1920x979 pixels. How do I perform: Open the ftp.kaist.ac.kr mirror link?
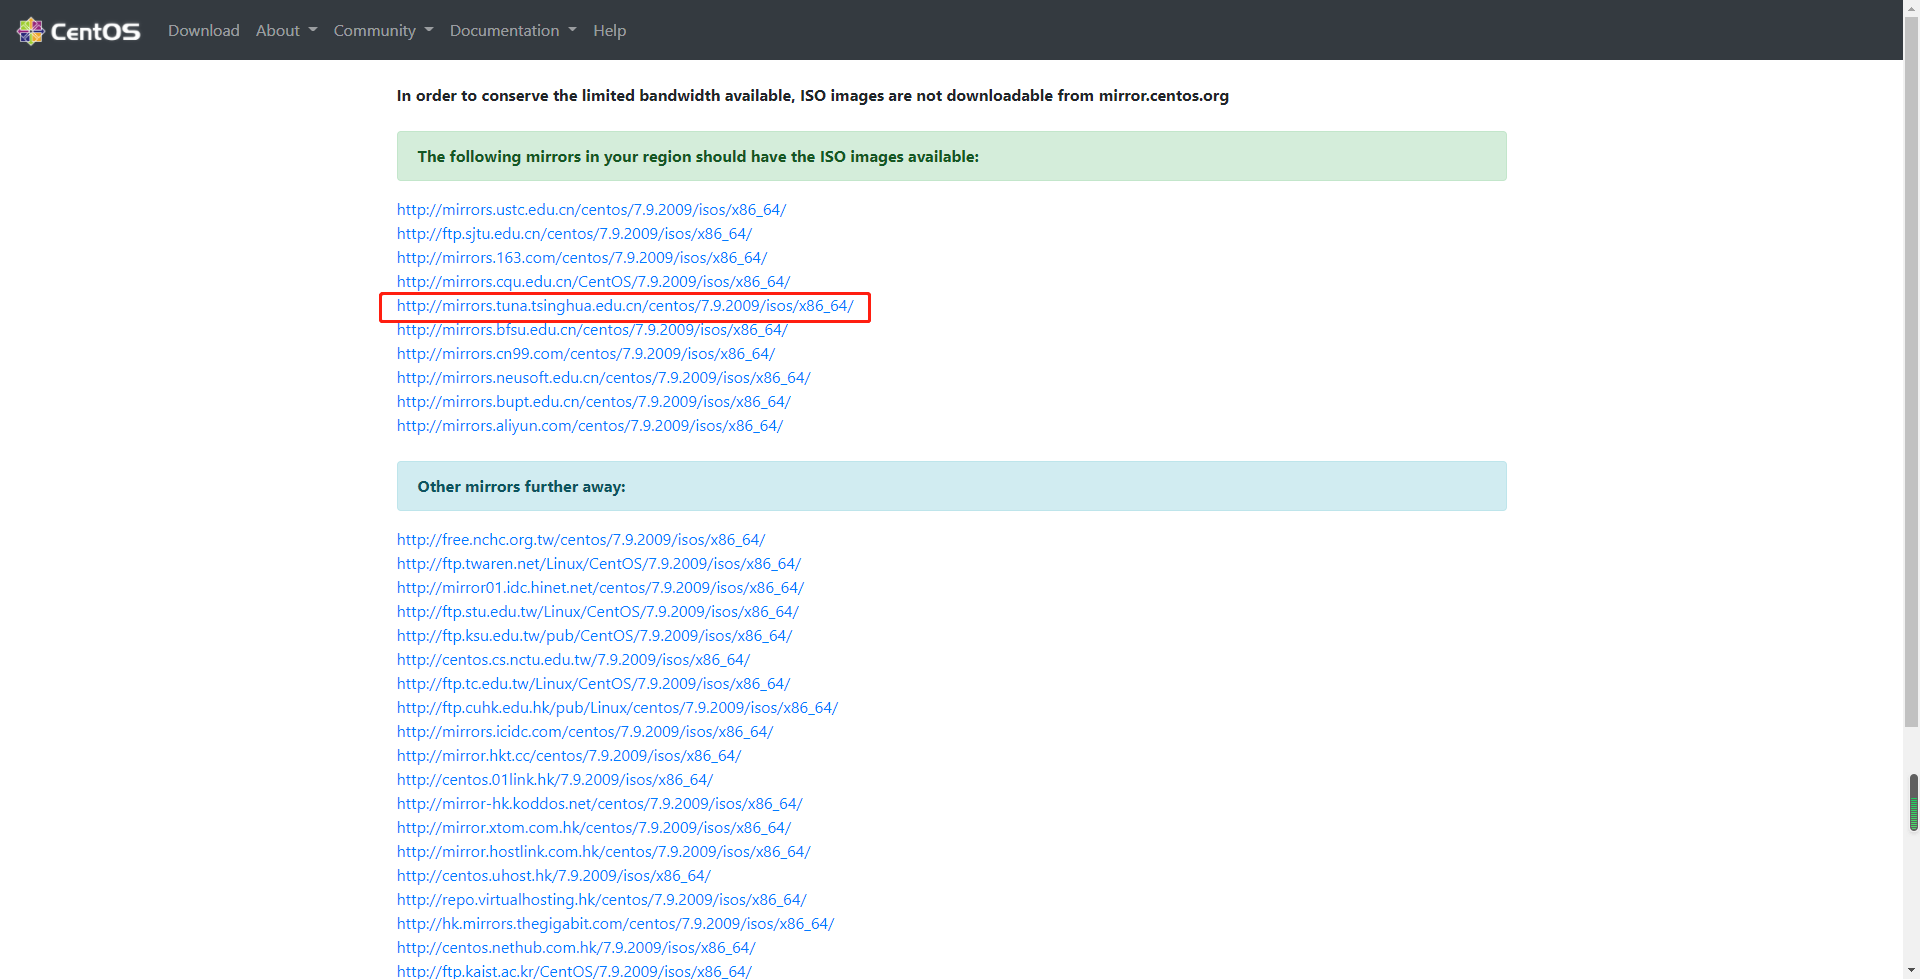574,971
